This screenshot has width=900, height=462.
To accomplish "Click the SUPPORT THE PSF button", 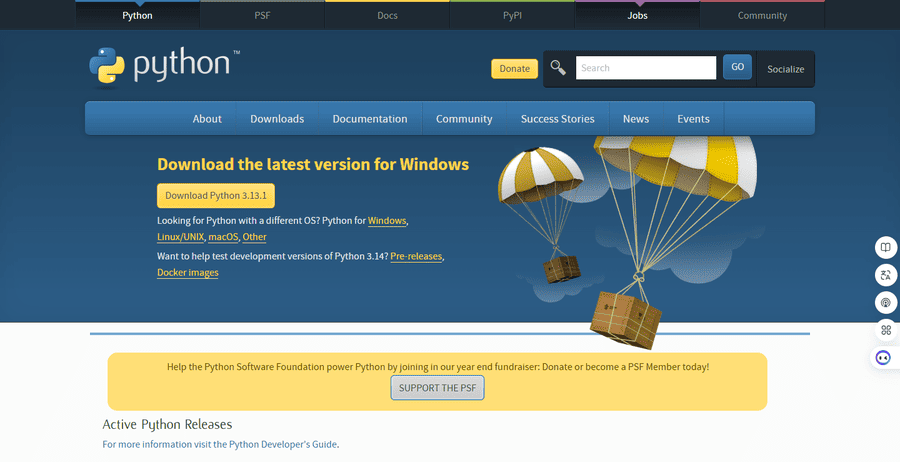I will (x=437, y=388).
